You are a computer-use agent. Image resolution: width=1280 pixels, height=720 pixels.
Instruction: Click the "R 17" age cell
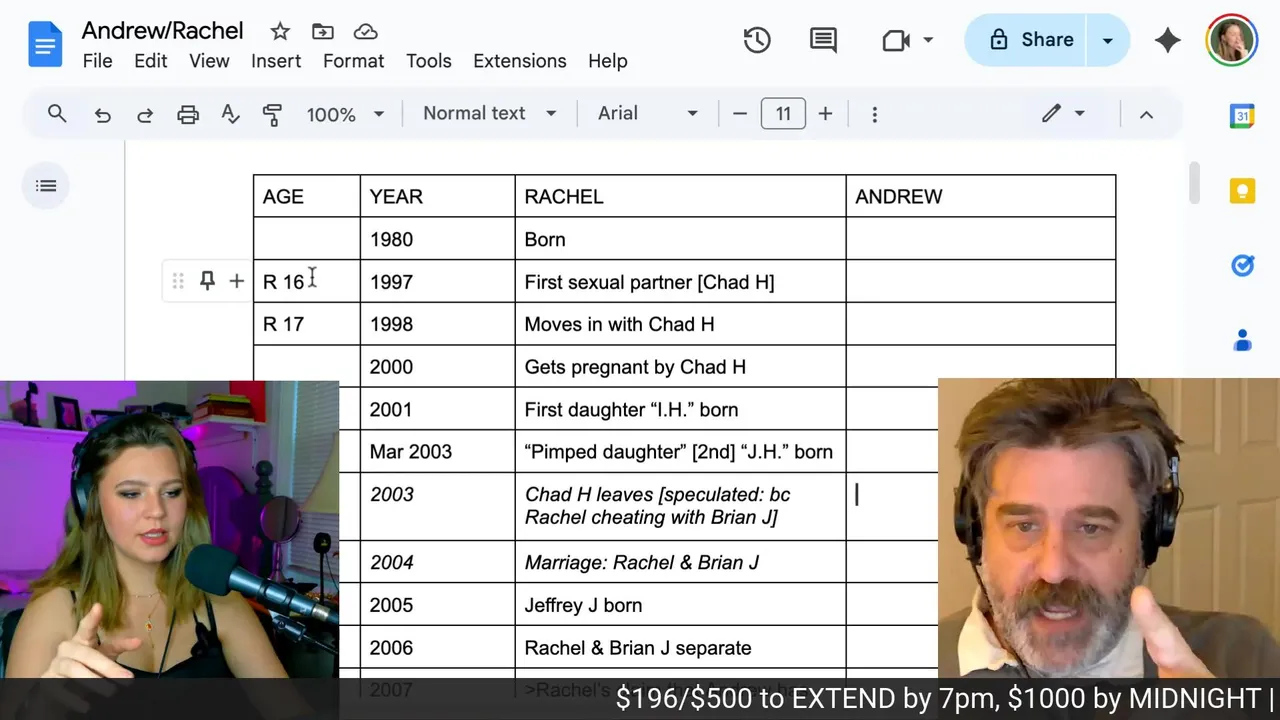[306, 324]
